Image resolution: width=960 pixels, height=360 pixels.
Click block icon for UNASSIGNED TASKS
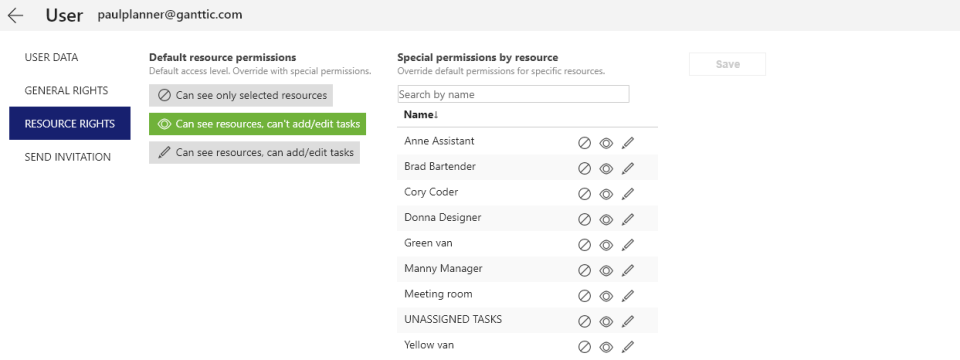[x=584, y=321]
